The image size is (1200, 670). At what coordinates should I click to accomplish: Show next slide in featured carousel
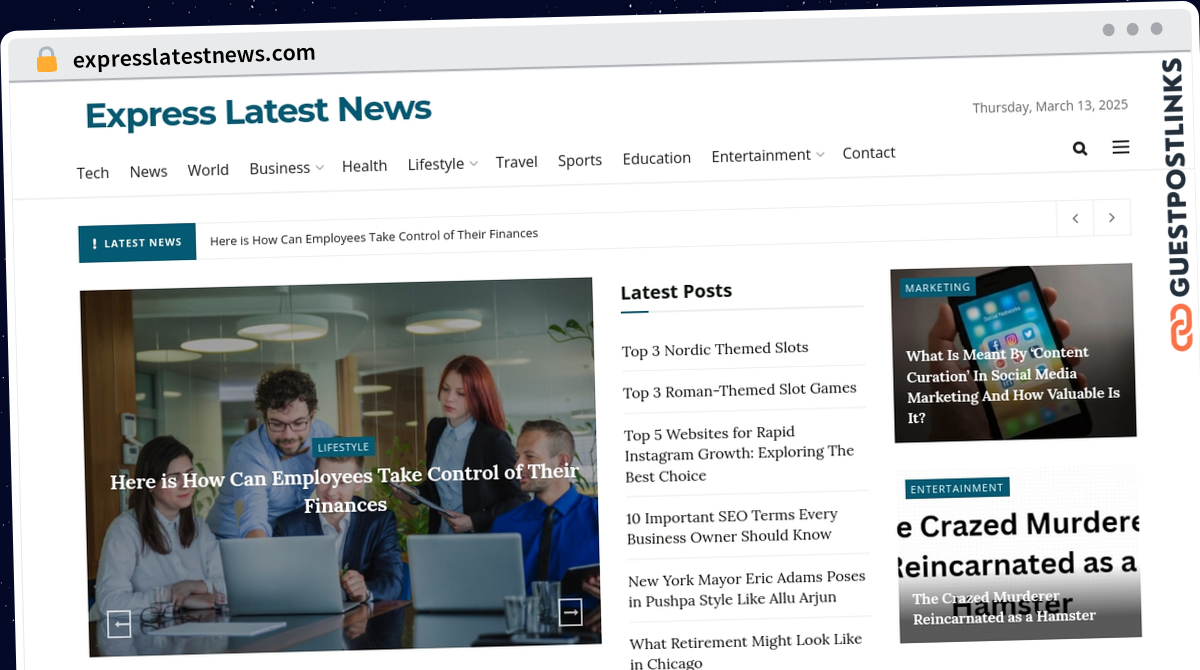[x=570, y=611]
